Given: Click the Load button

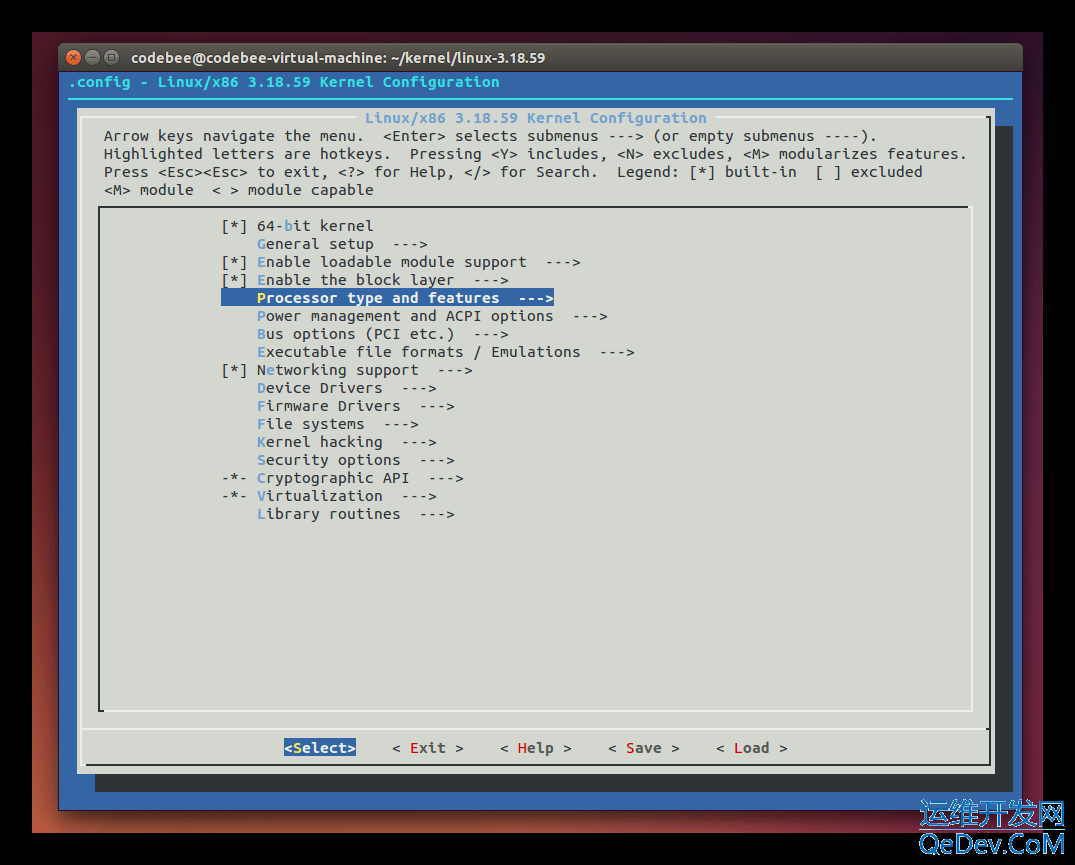Looking at the screenshot, I should pyautogui.click(x=751, y=748).
